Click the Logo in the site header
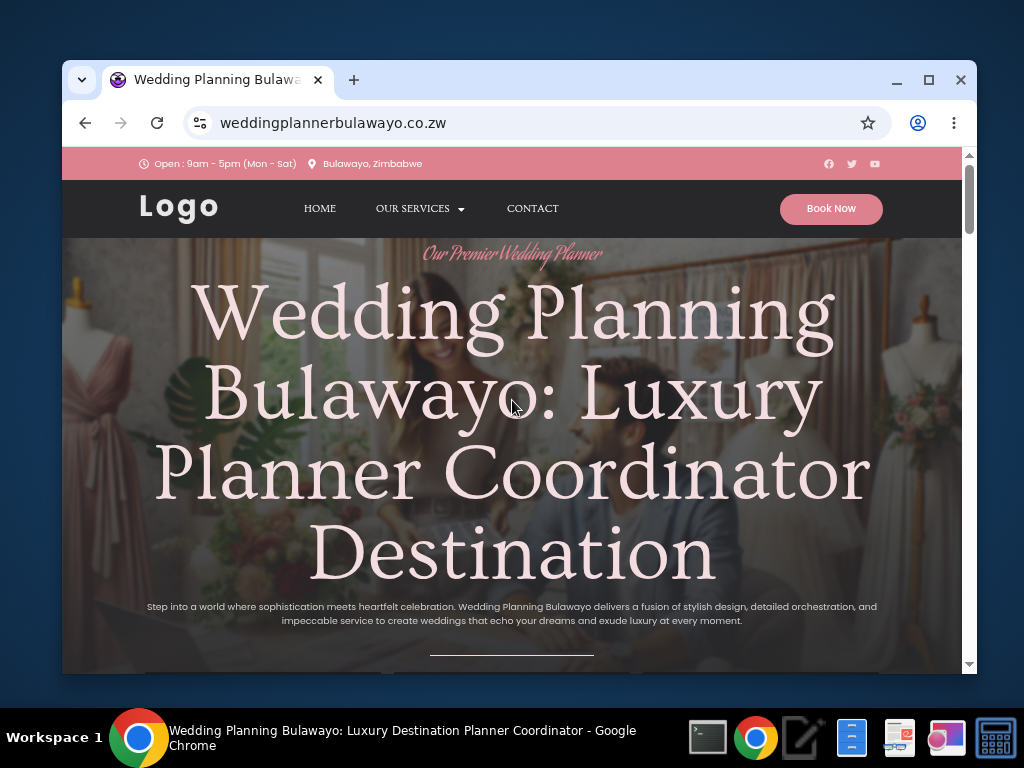The height and width of the screenshot is (768, 1024). click(x=178, y=208)
